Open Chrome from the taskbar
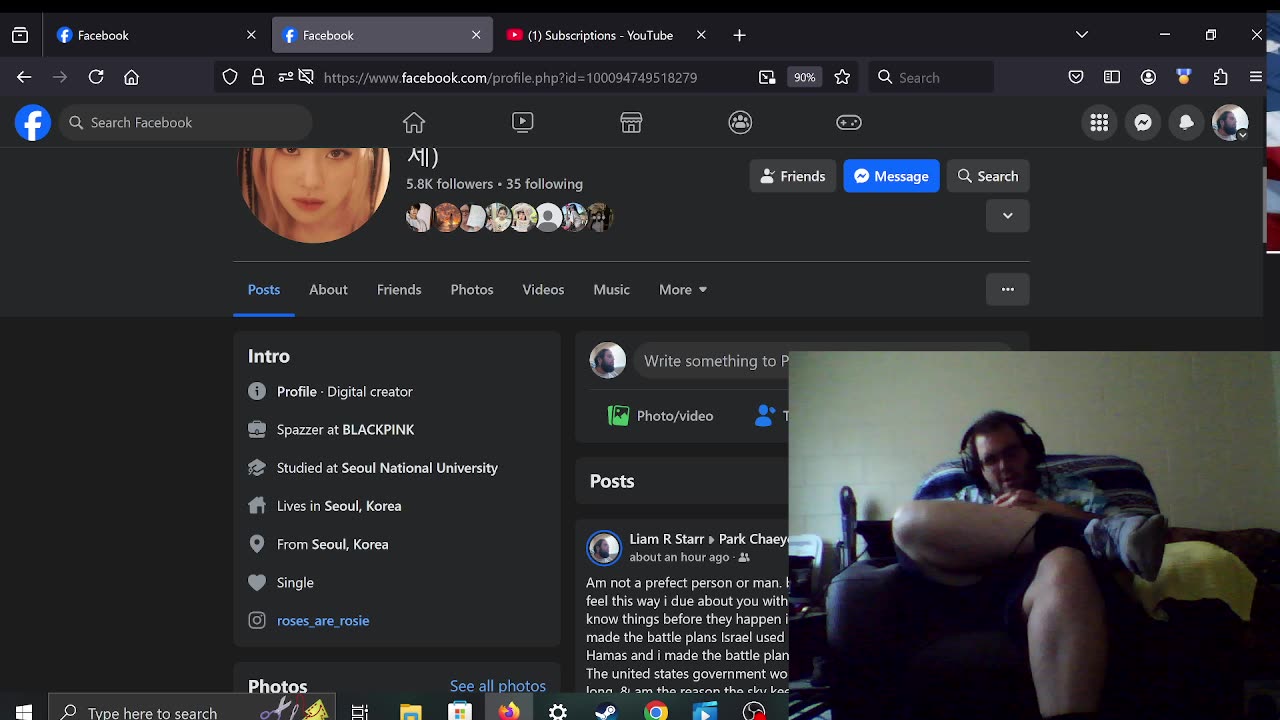This screenshot has width=1280, height=720. tap(656, 711)
